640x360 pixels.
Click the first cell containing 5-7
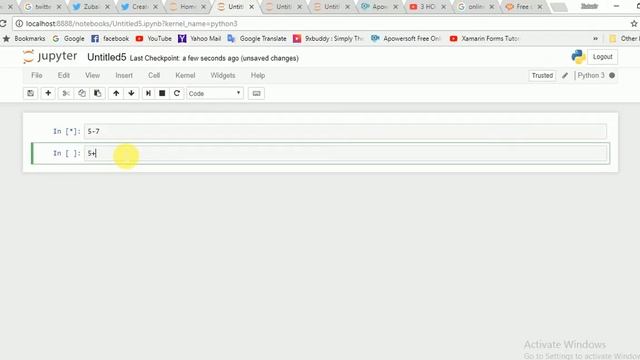click(x=345, y=131)
